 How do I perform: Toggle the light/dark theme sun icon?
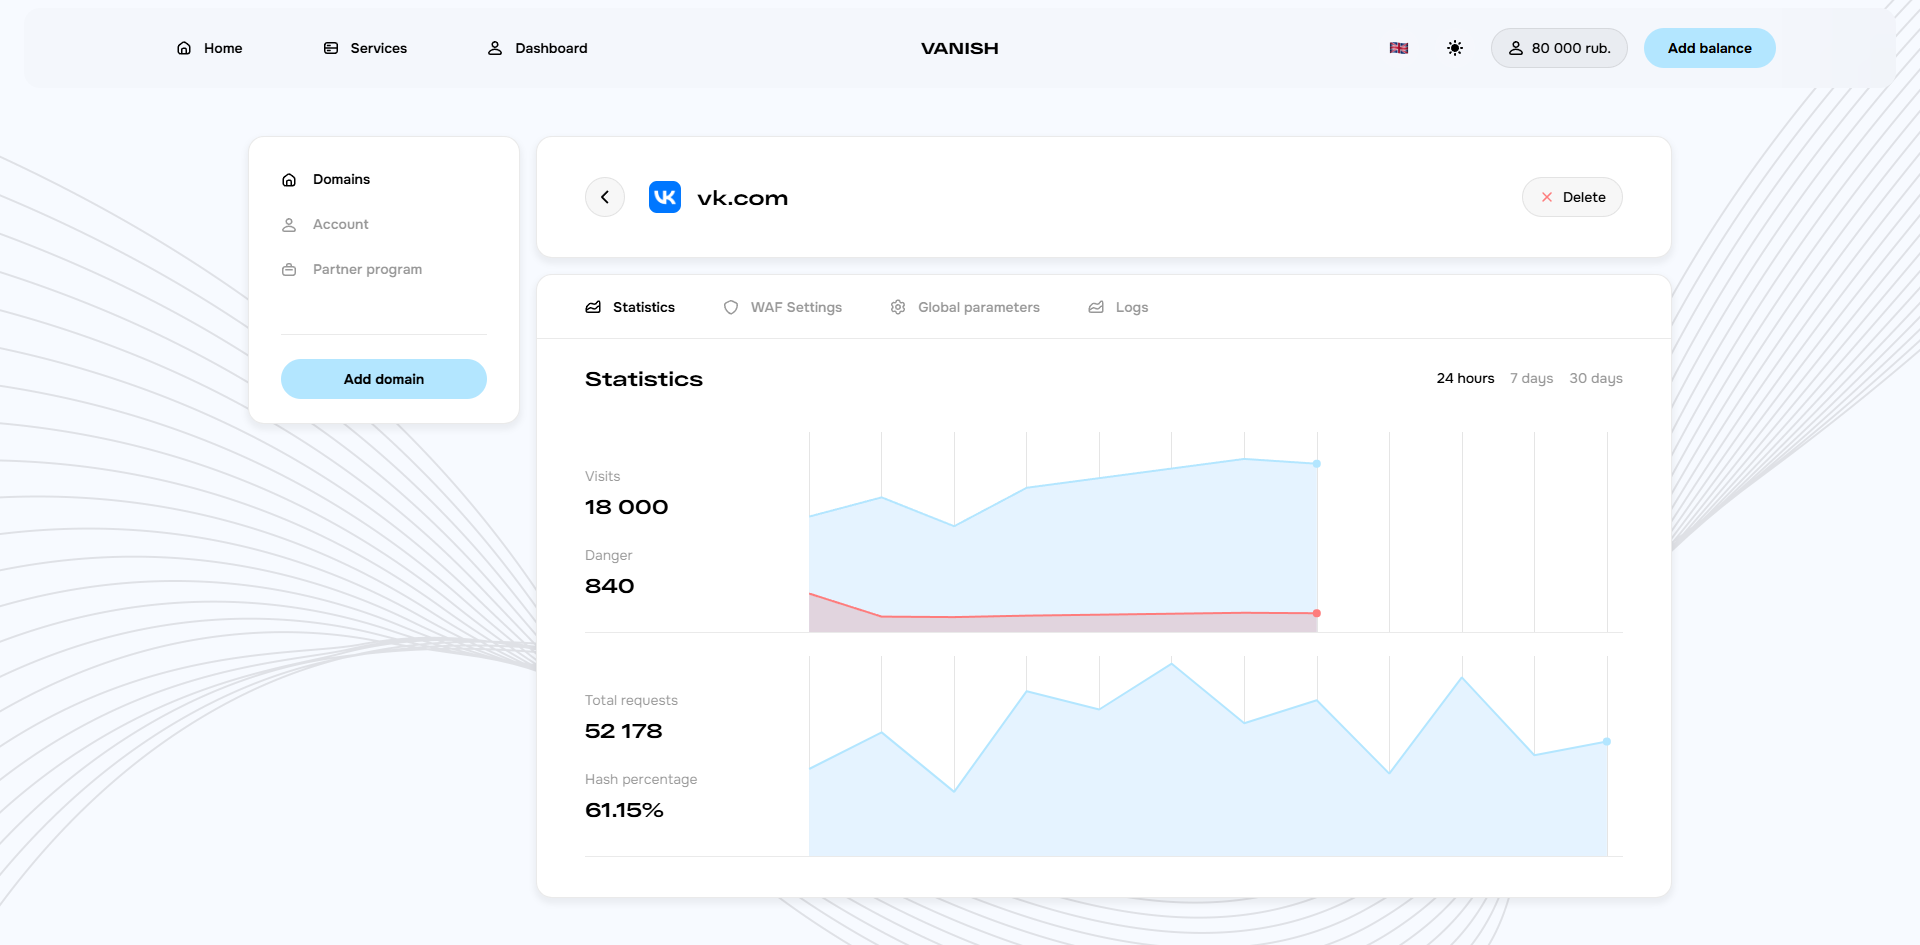point(1455,48)
